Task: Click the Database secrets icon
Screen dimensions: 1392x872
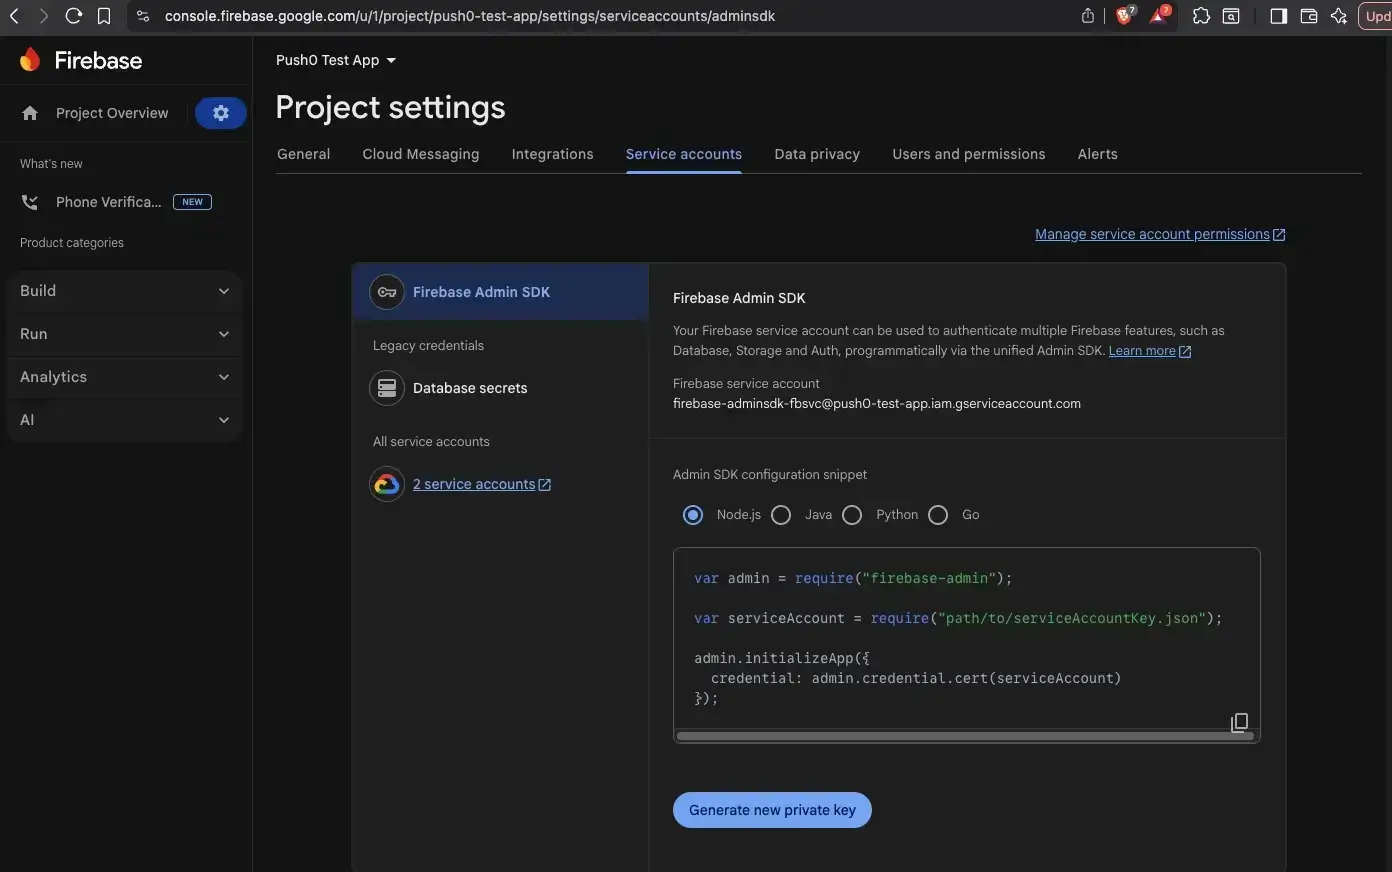Action: click(387, 388)
